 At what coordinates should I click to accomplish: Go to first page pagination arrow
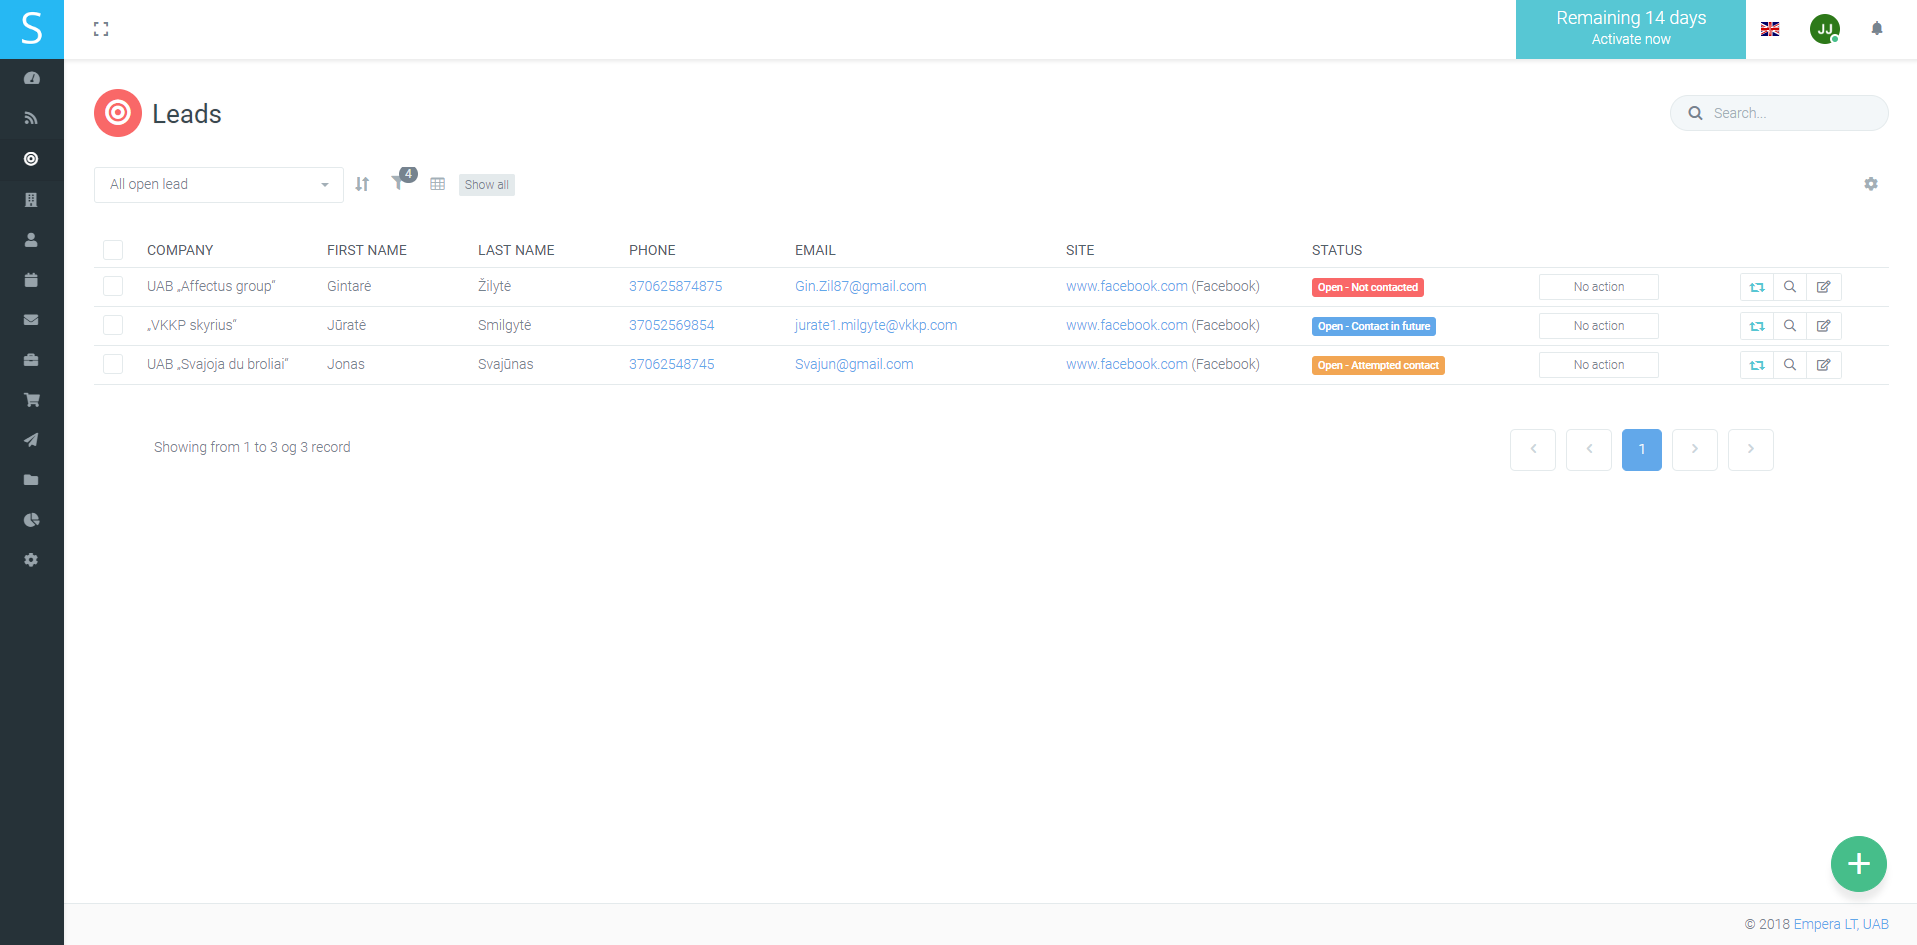coord(1533,450)
